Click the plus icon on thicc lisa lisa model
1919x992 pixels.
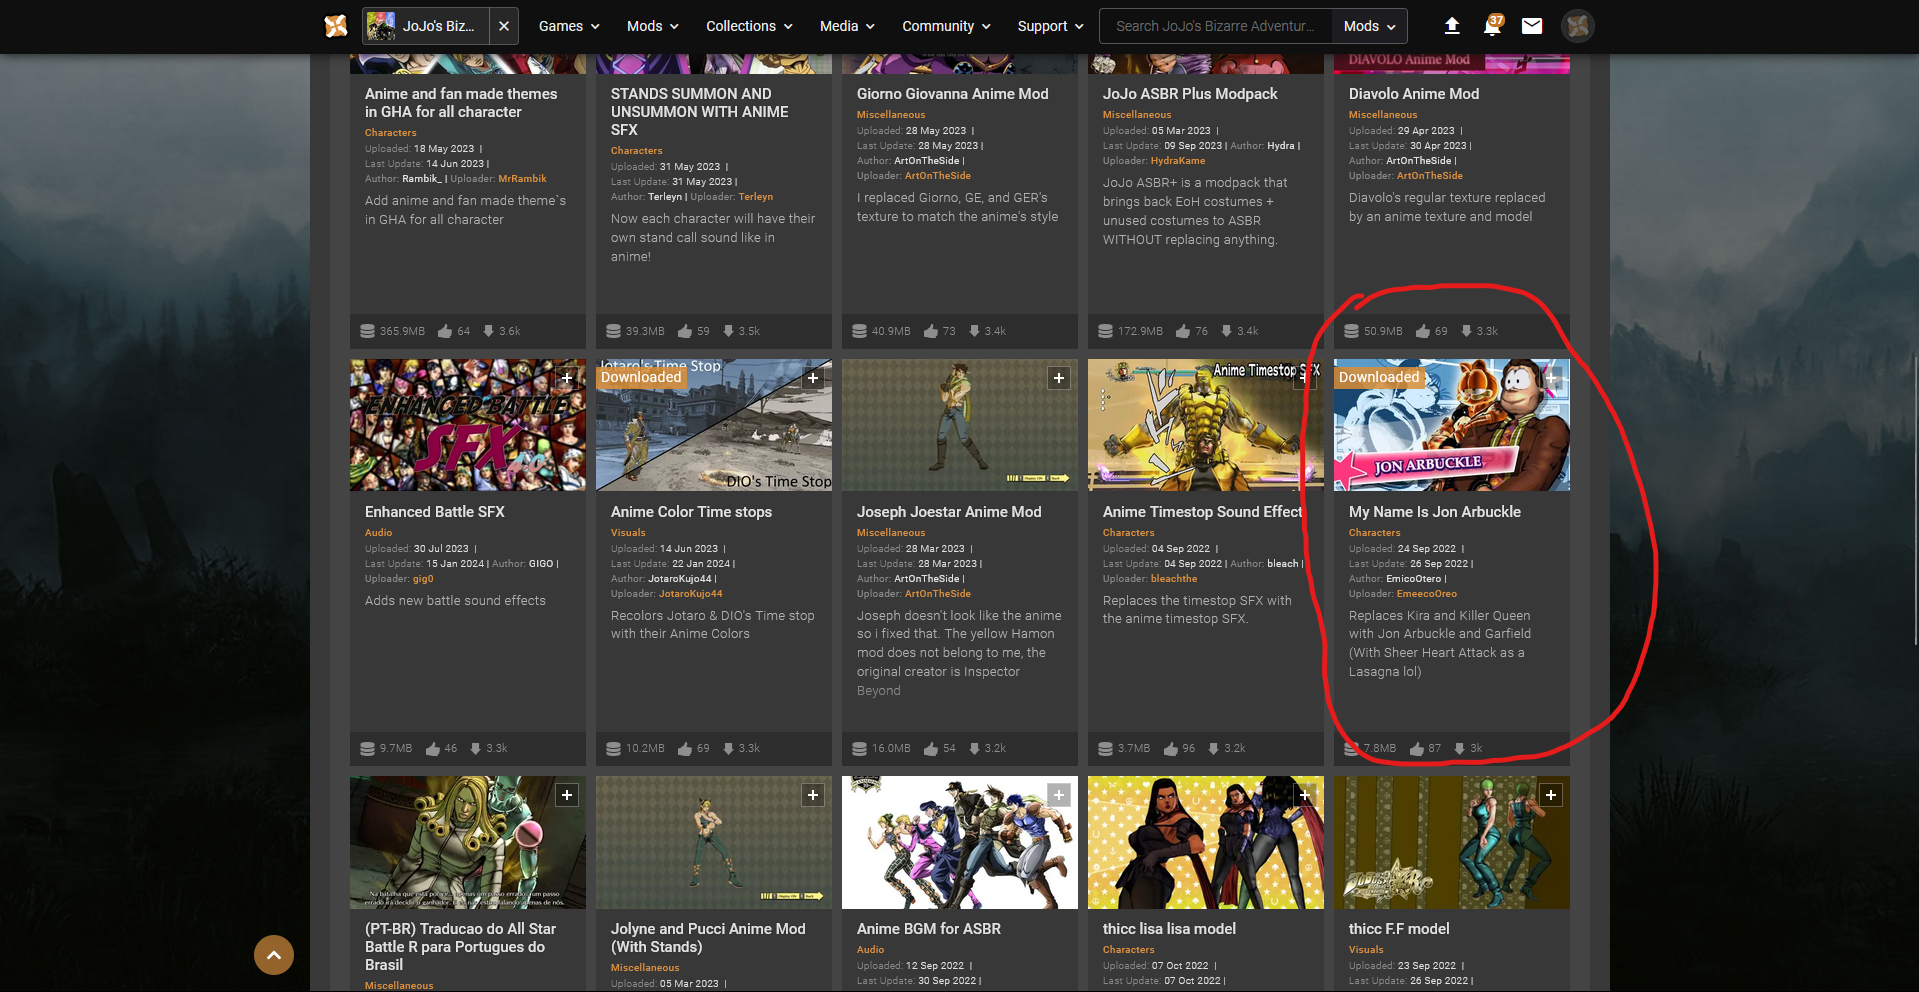point(1305,795)
